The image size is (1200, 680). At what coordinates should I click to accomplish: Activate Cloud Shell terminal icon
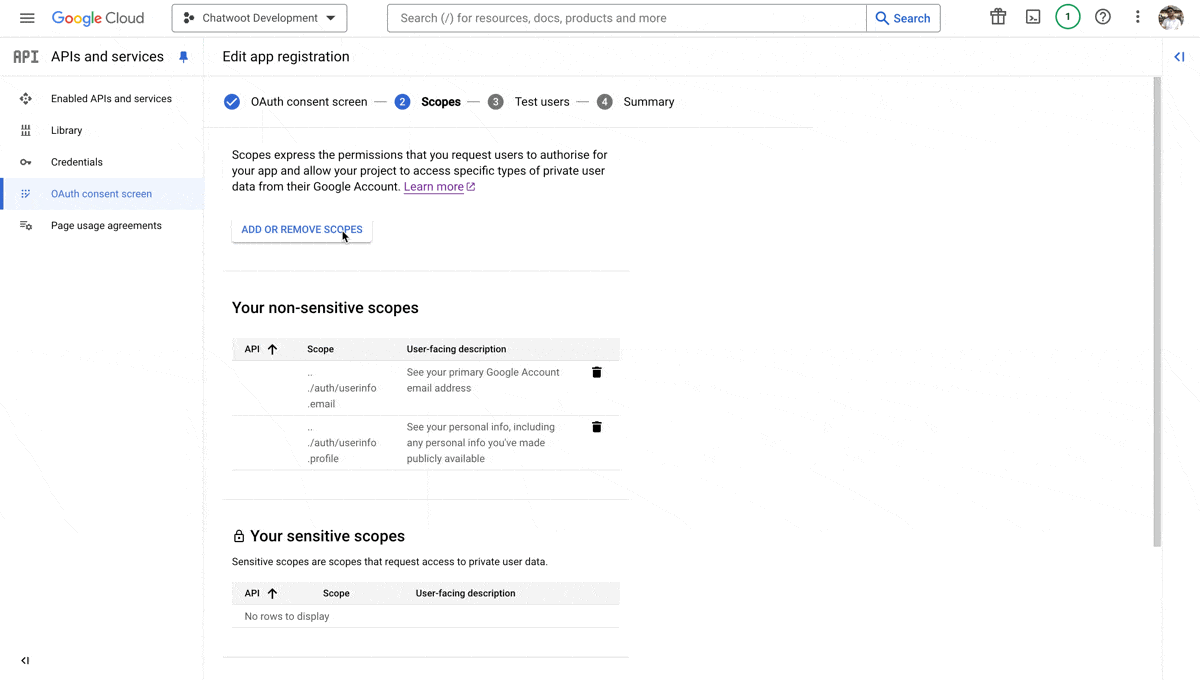[1033, 17]
